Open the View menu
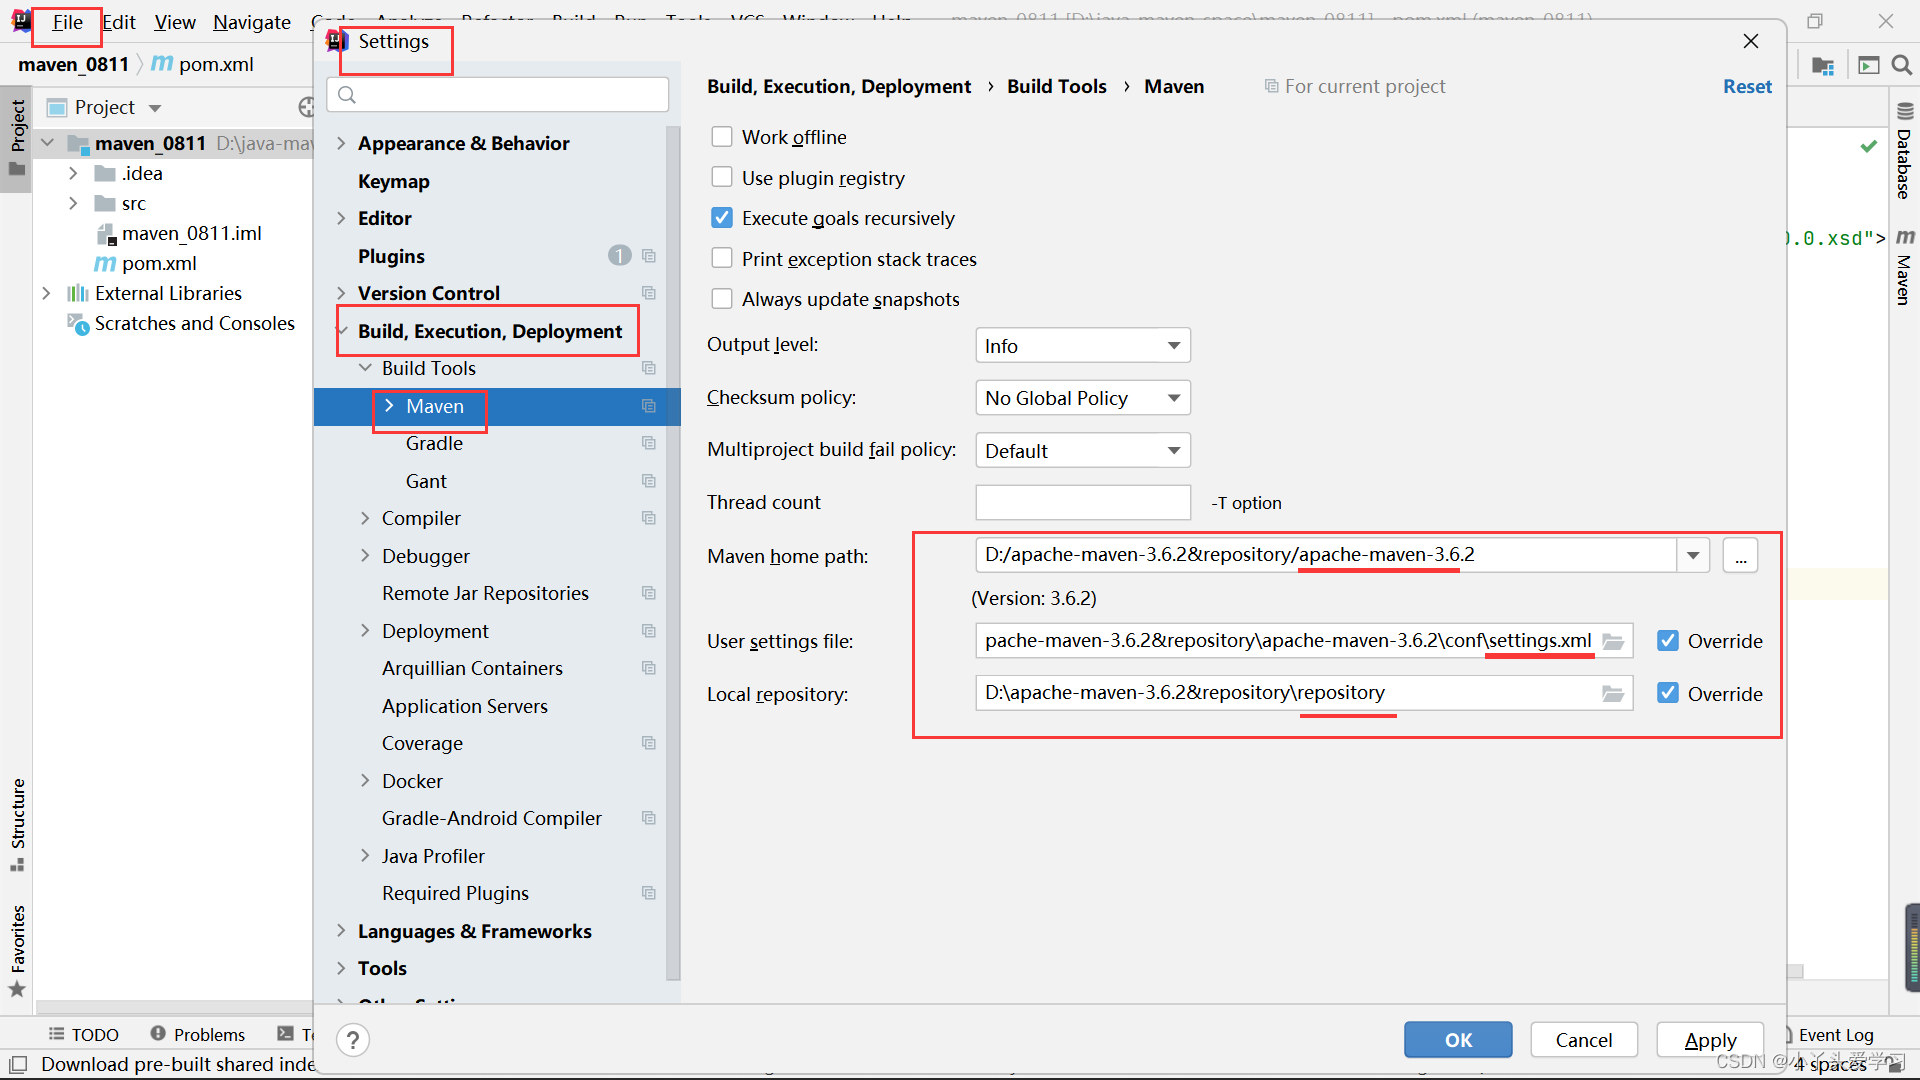The image size is (1920, 1080). coord(175,22)
